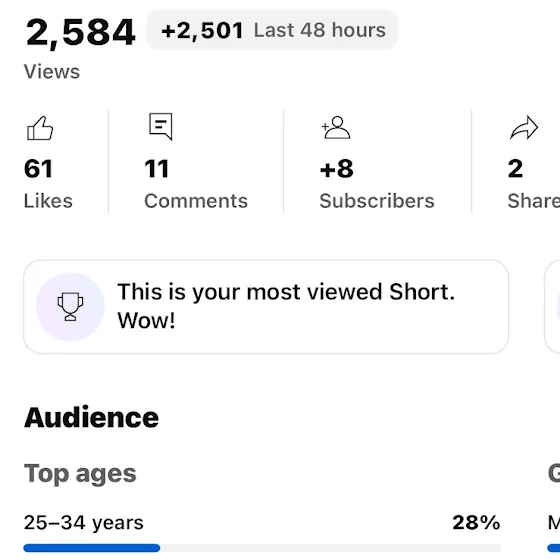Screen dimensions: 560x560
Task: Select the +8 subscribers count
Action: click(336, 169)
